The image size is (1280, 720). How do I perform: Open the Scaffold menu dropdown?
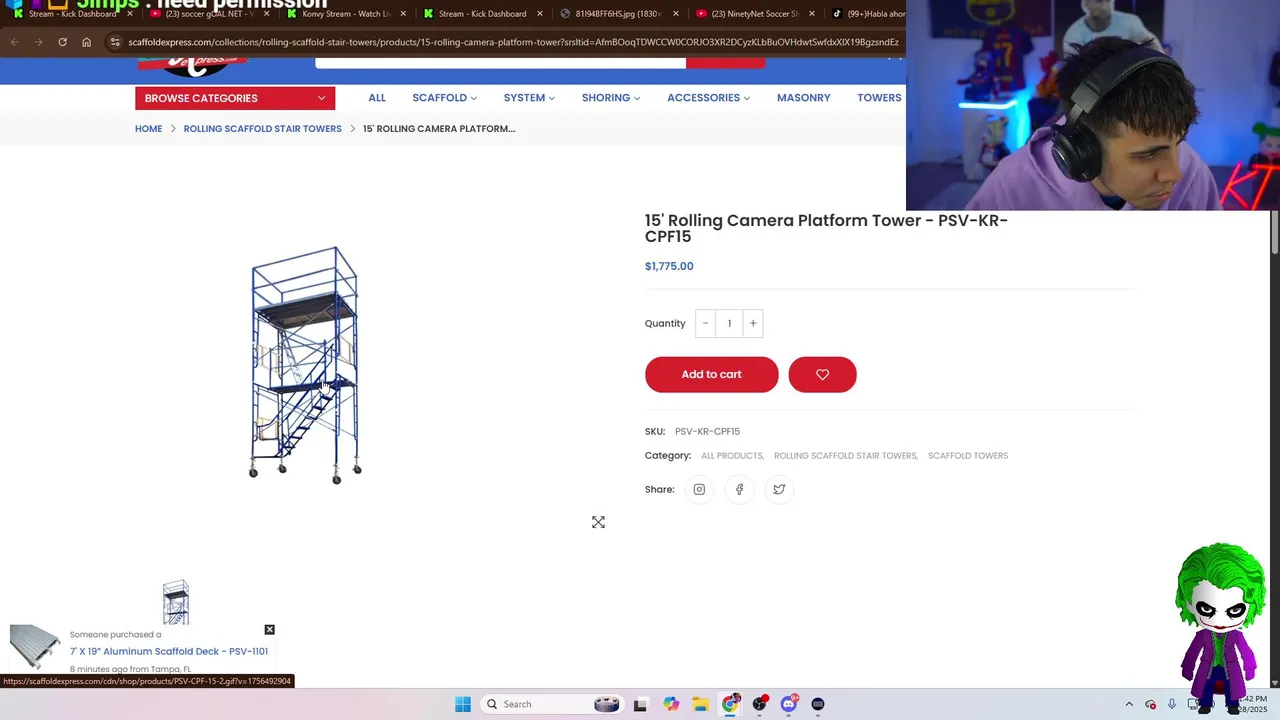coord(444,98)
